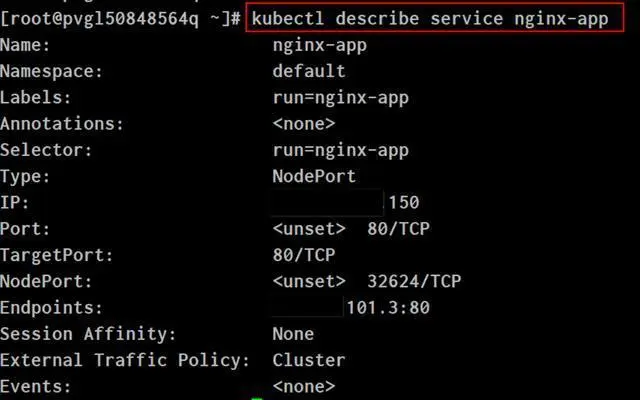This screenshot has width=640, height=400.
Task: Click the <none> value beside Events
Action: pyautogui.click(x=304, y=387)
